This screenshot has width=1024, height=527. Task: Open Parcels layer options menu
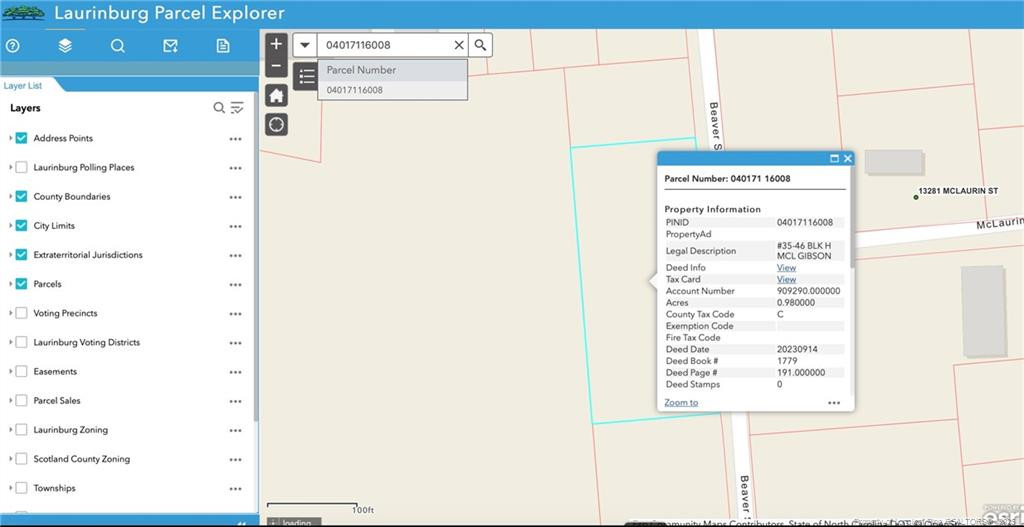236,285
